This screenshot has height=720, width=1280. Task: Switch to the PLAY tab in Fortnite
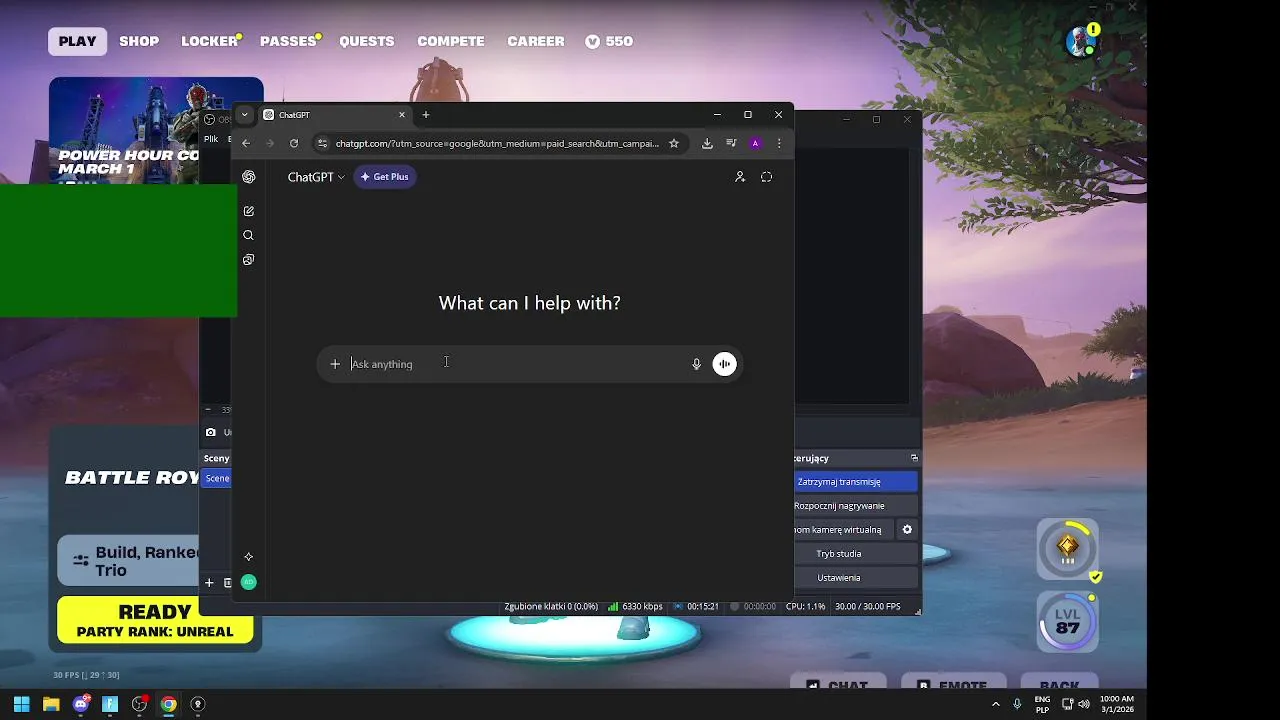tap(77, 41)
